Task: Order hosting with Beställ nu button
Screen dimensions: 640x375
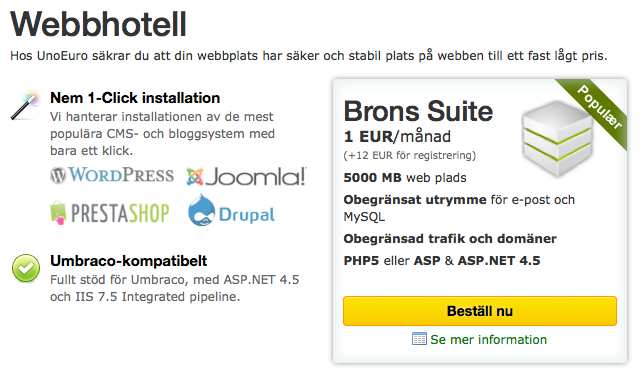Action: [480, 311]
